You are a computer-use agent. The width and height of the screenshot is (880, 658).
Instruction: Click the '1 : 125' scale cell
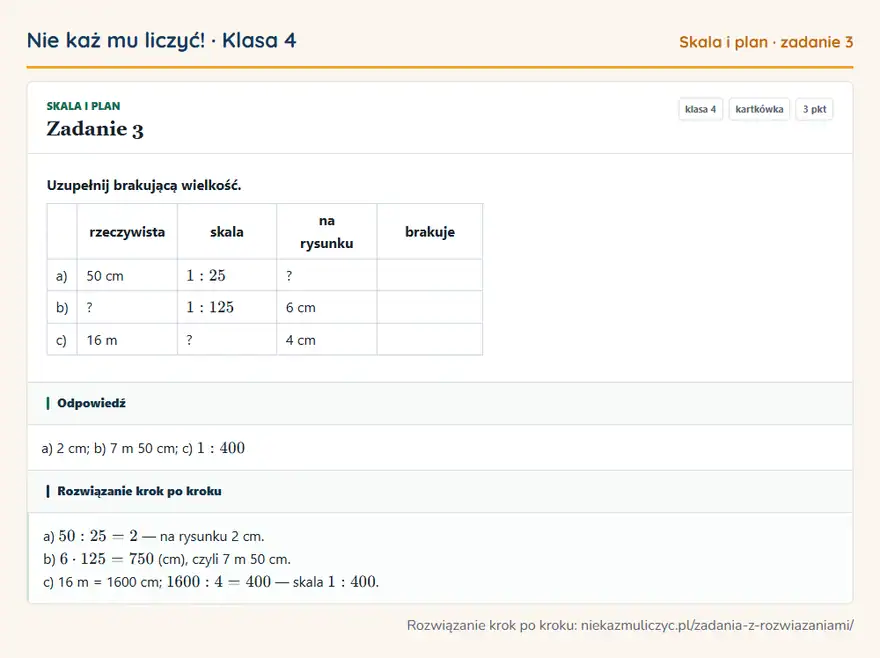pyautogui.click(x=227, y=307)
